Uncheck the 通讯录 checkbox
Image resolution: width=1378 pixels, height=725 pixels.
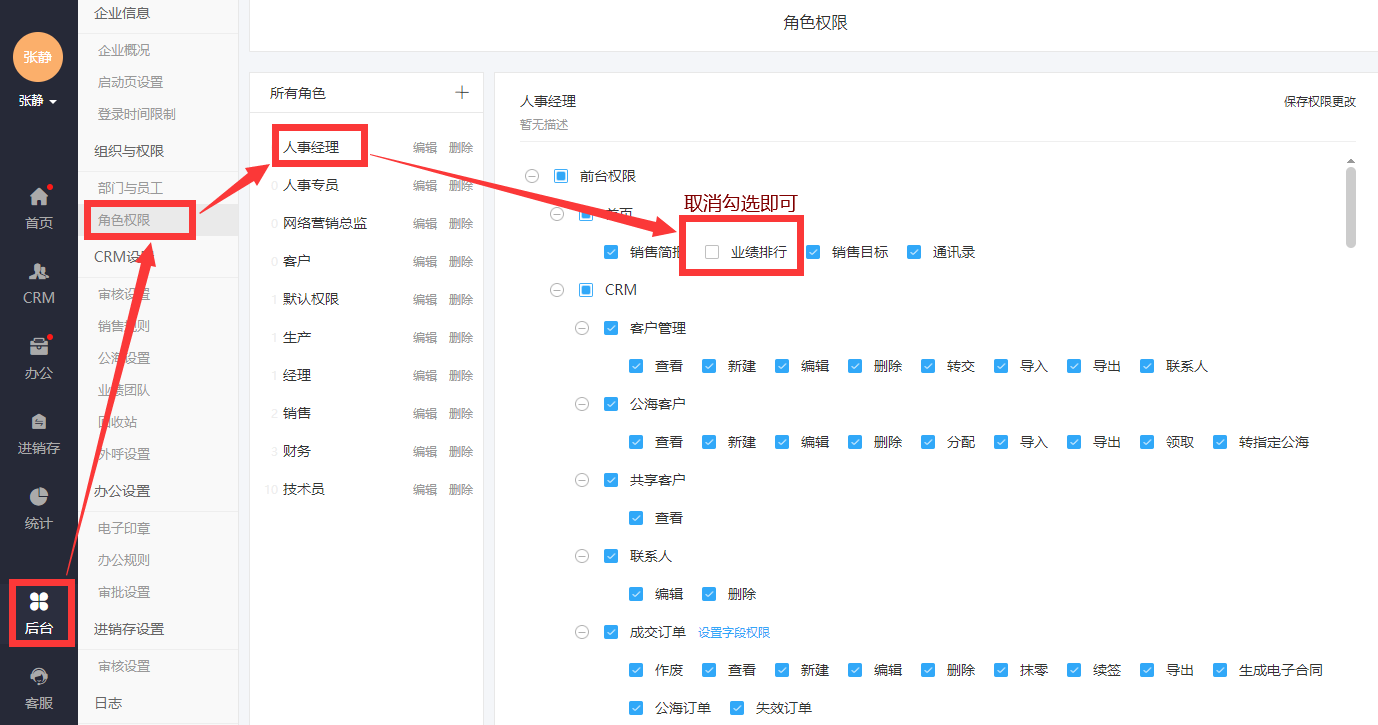(914, 252)
